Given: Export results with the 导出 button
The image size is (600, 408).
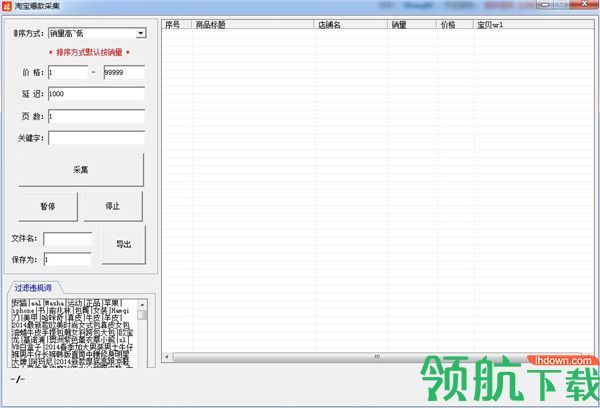Looking at the screenshot, I should tap(124, 245).
